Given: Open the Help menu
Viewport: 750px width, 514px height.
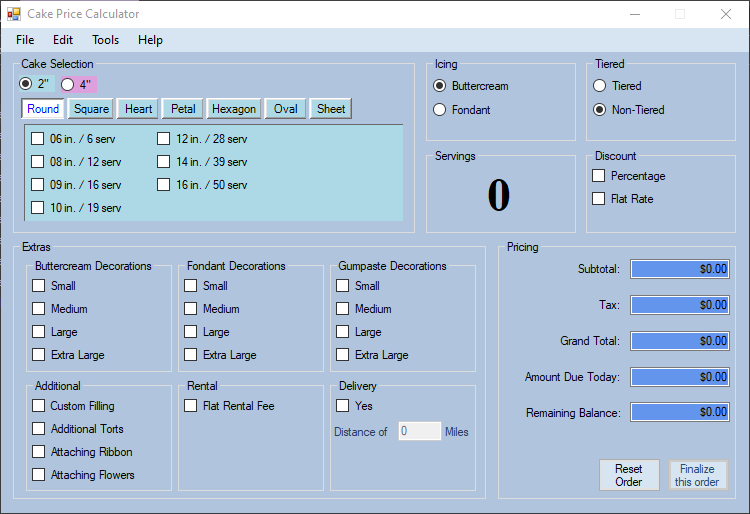Looking at the screenshot, I should tap(150, 40).
